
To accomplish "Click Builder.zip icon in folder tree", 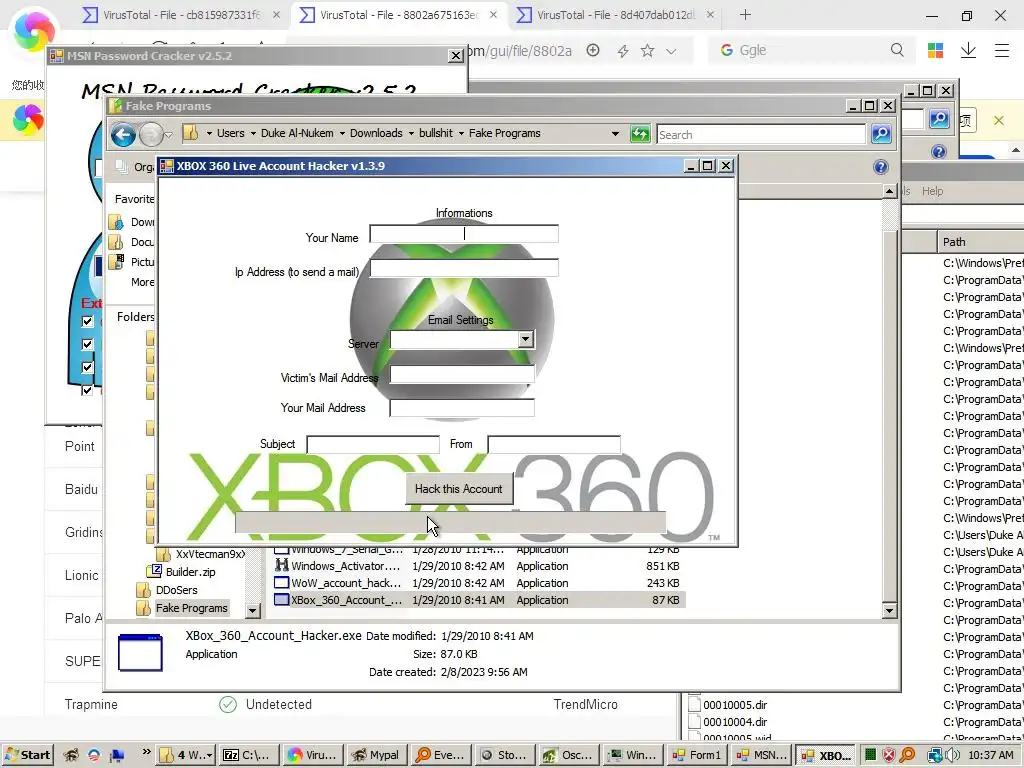I will point(155,571).
